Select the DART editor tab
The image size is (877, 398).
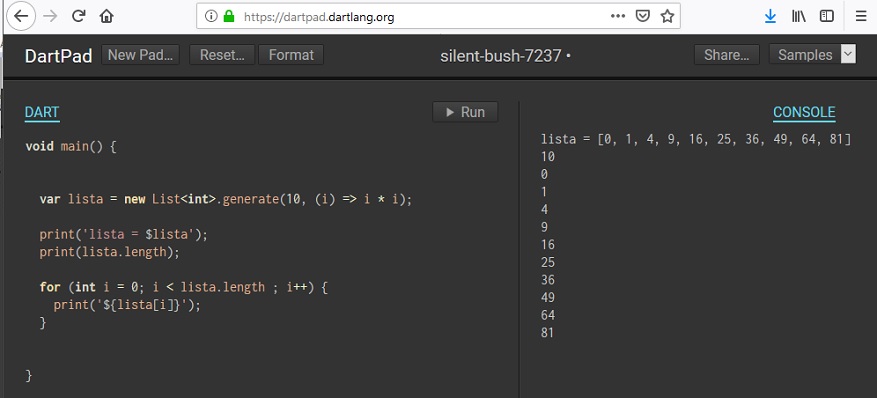click(42, 113)
